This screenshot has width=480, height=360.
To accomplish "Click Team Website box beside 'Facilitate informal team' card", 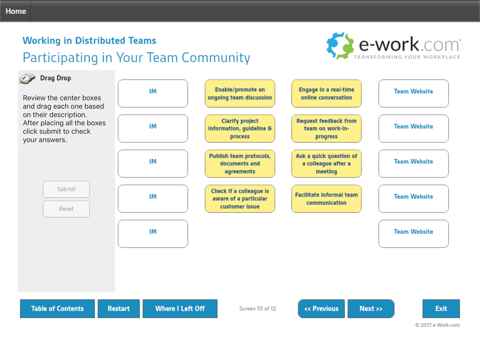I will pyautogui.click(x=413, y=199).
